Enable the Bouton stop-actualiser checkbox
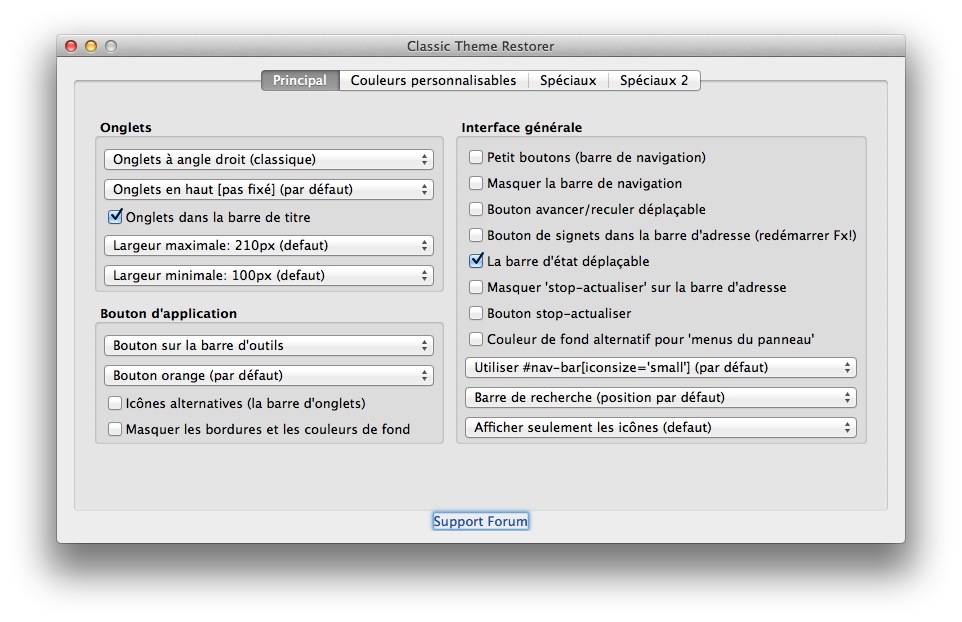 pos(476,313)
